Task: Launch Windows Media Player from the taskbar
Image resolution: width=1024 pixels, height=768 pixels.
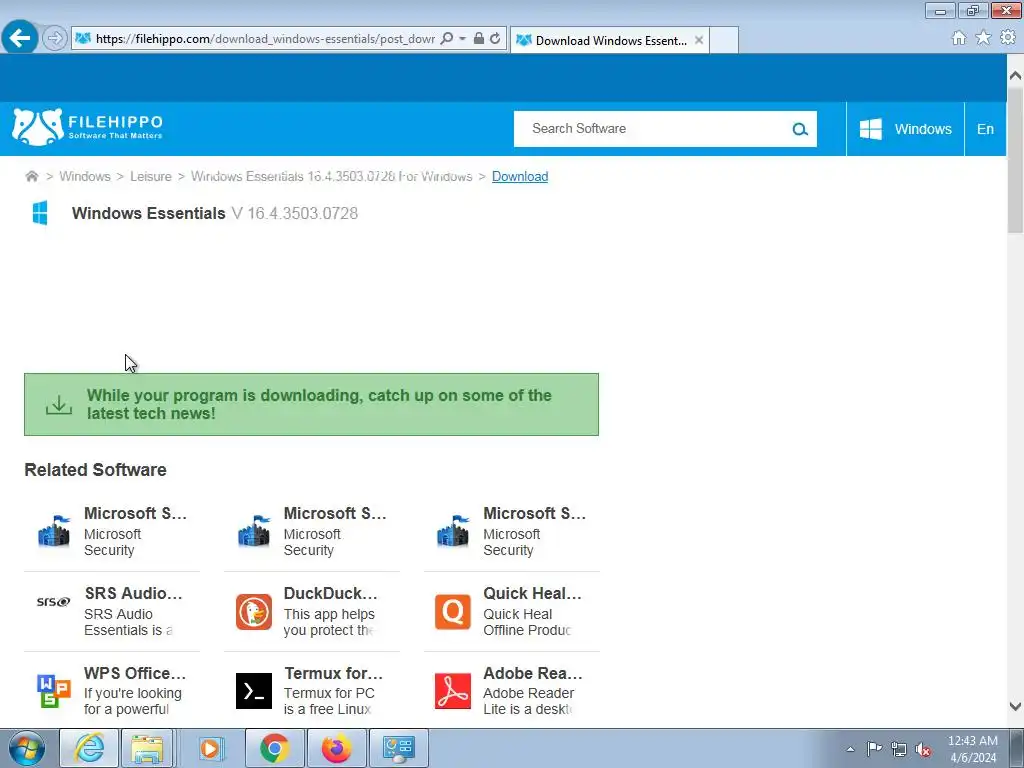Action: pyautogui.click(x=211, y=748)
